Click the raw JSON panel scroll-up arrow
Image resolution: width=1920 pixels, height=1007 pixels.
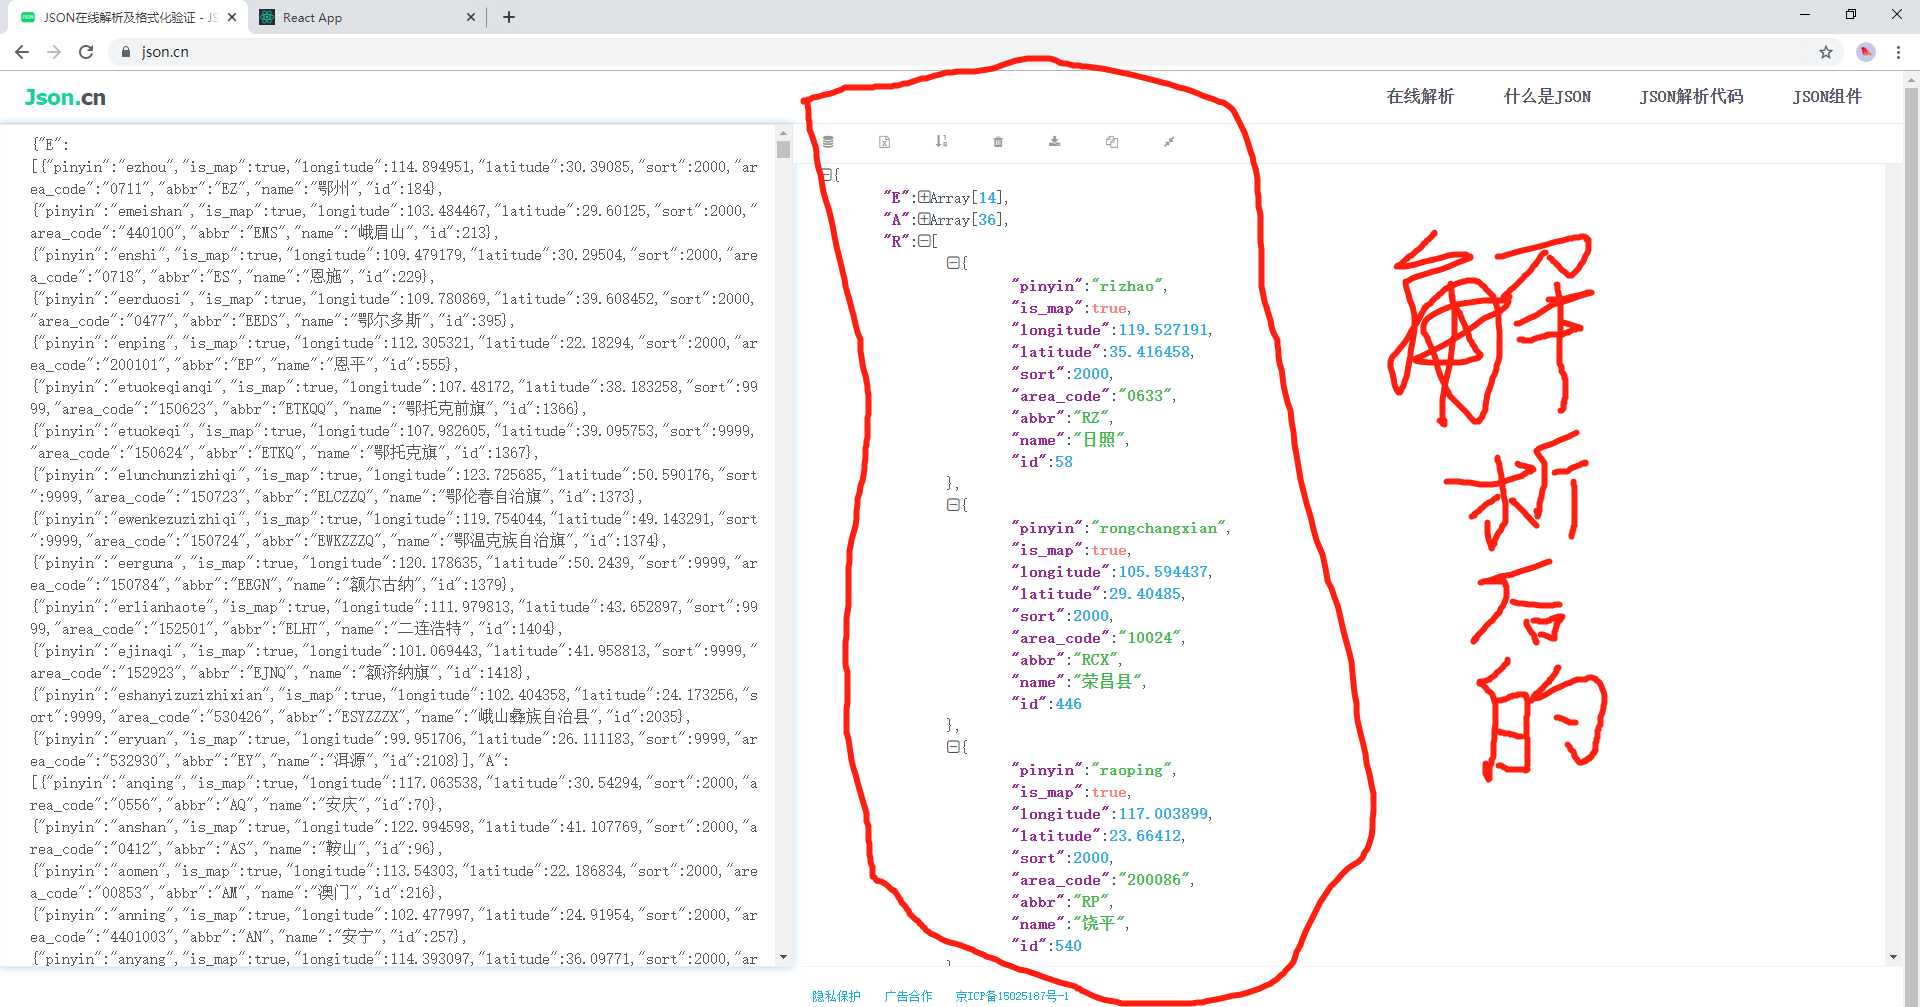[783, 133]
